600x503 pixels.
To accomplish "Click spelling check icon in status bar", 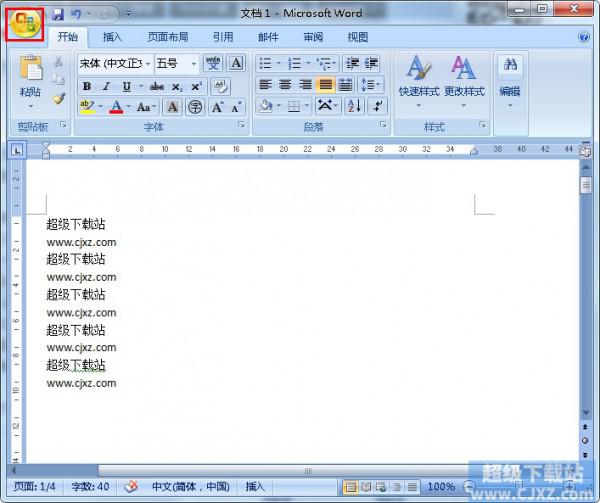I will pyautogui.click(x=131, y=486).
